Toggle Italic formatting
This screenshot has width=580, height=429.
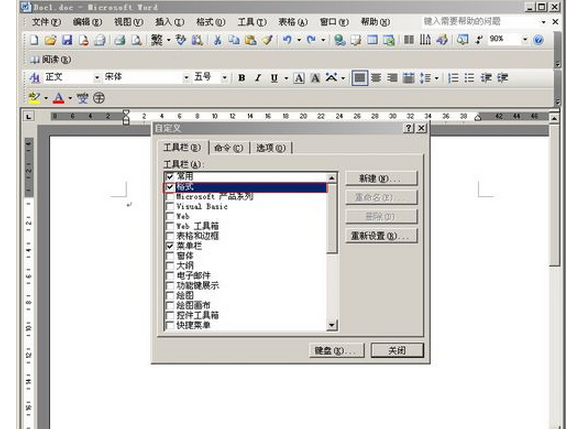(258, 78)
